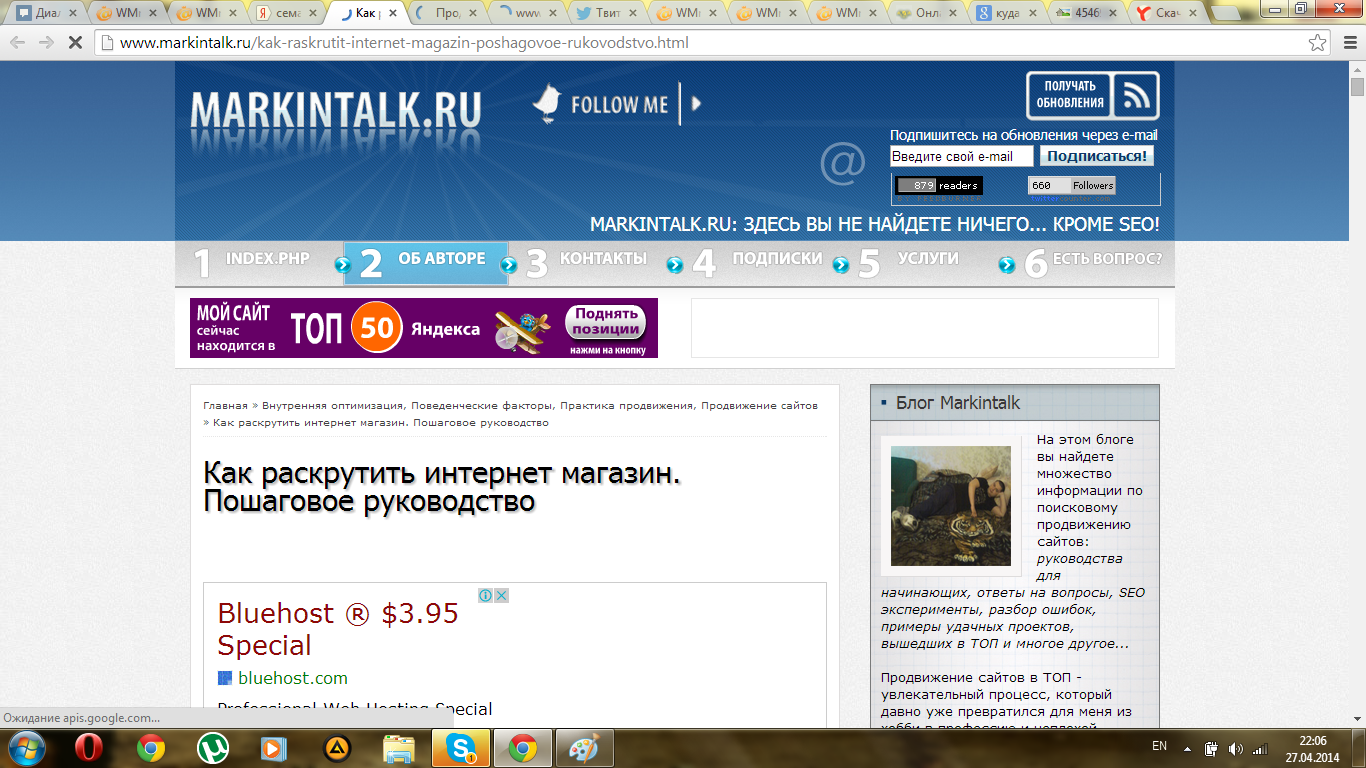Open the EN language selector
1366x768 pixels.
click(x=1160, y=746)
